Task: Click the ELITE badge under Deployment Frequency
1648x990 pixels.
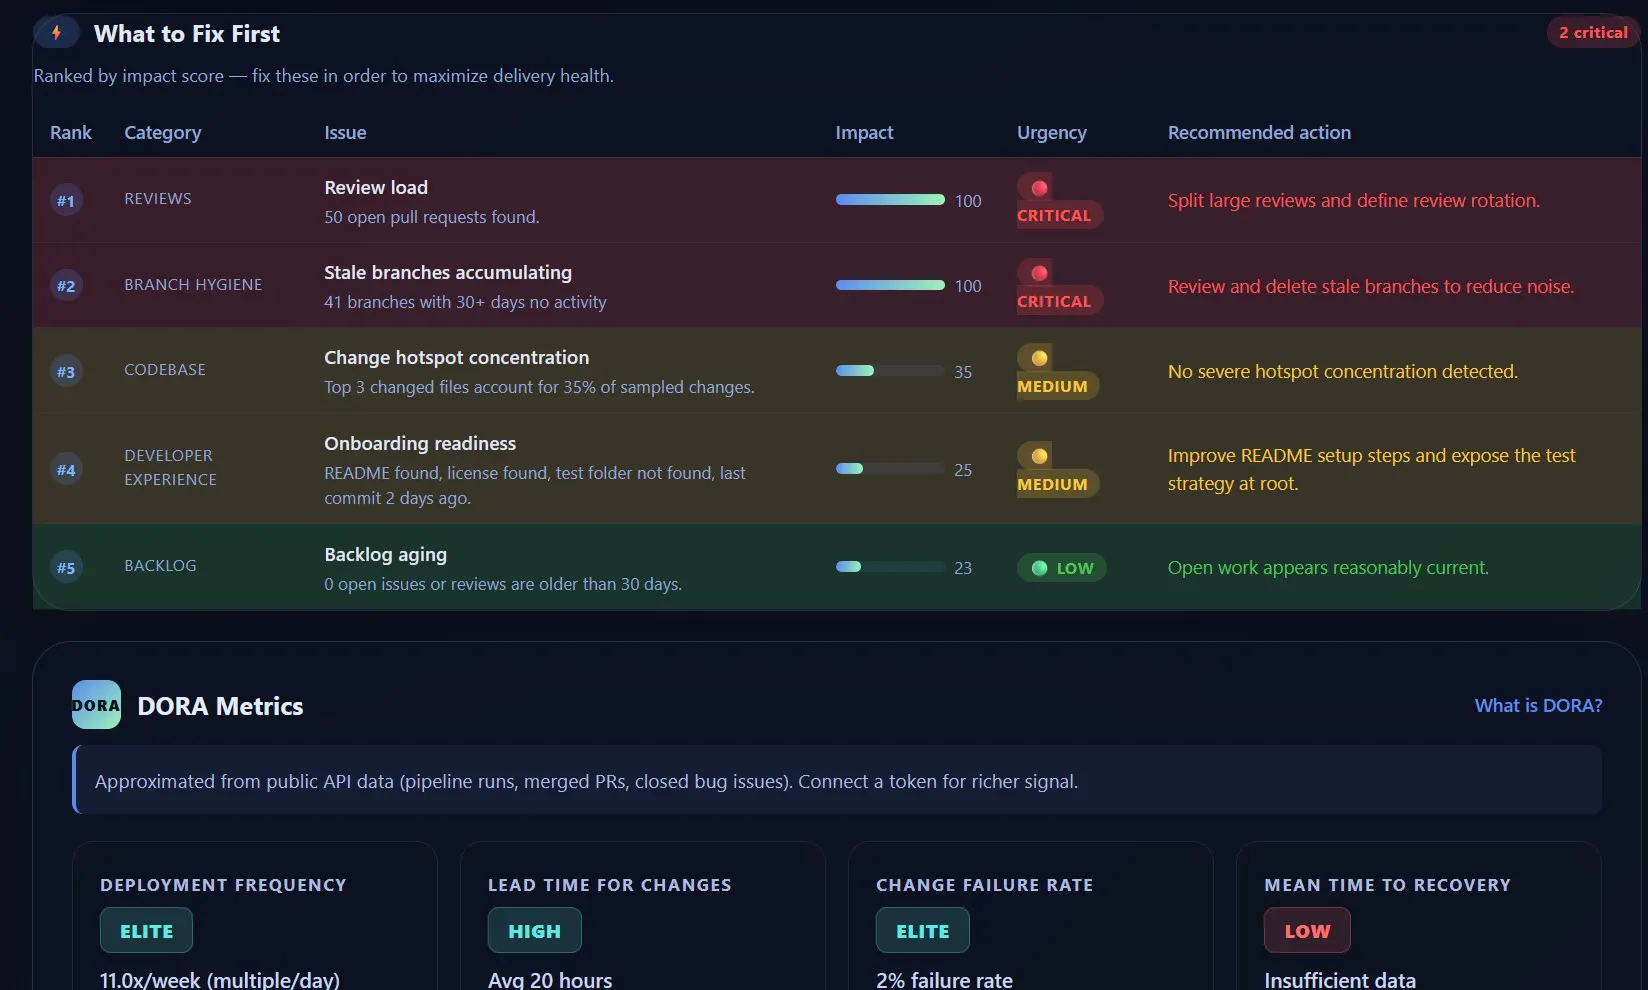Action: pyautogui.click(x=146, y=931)
